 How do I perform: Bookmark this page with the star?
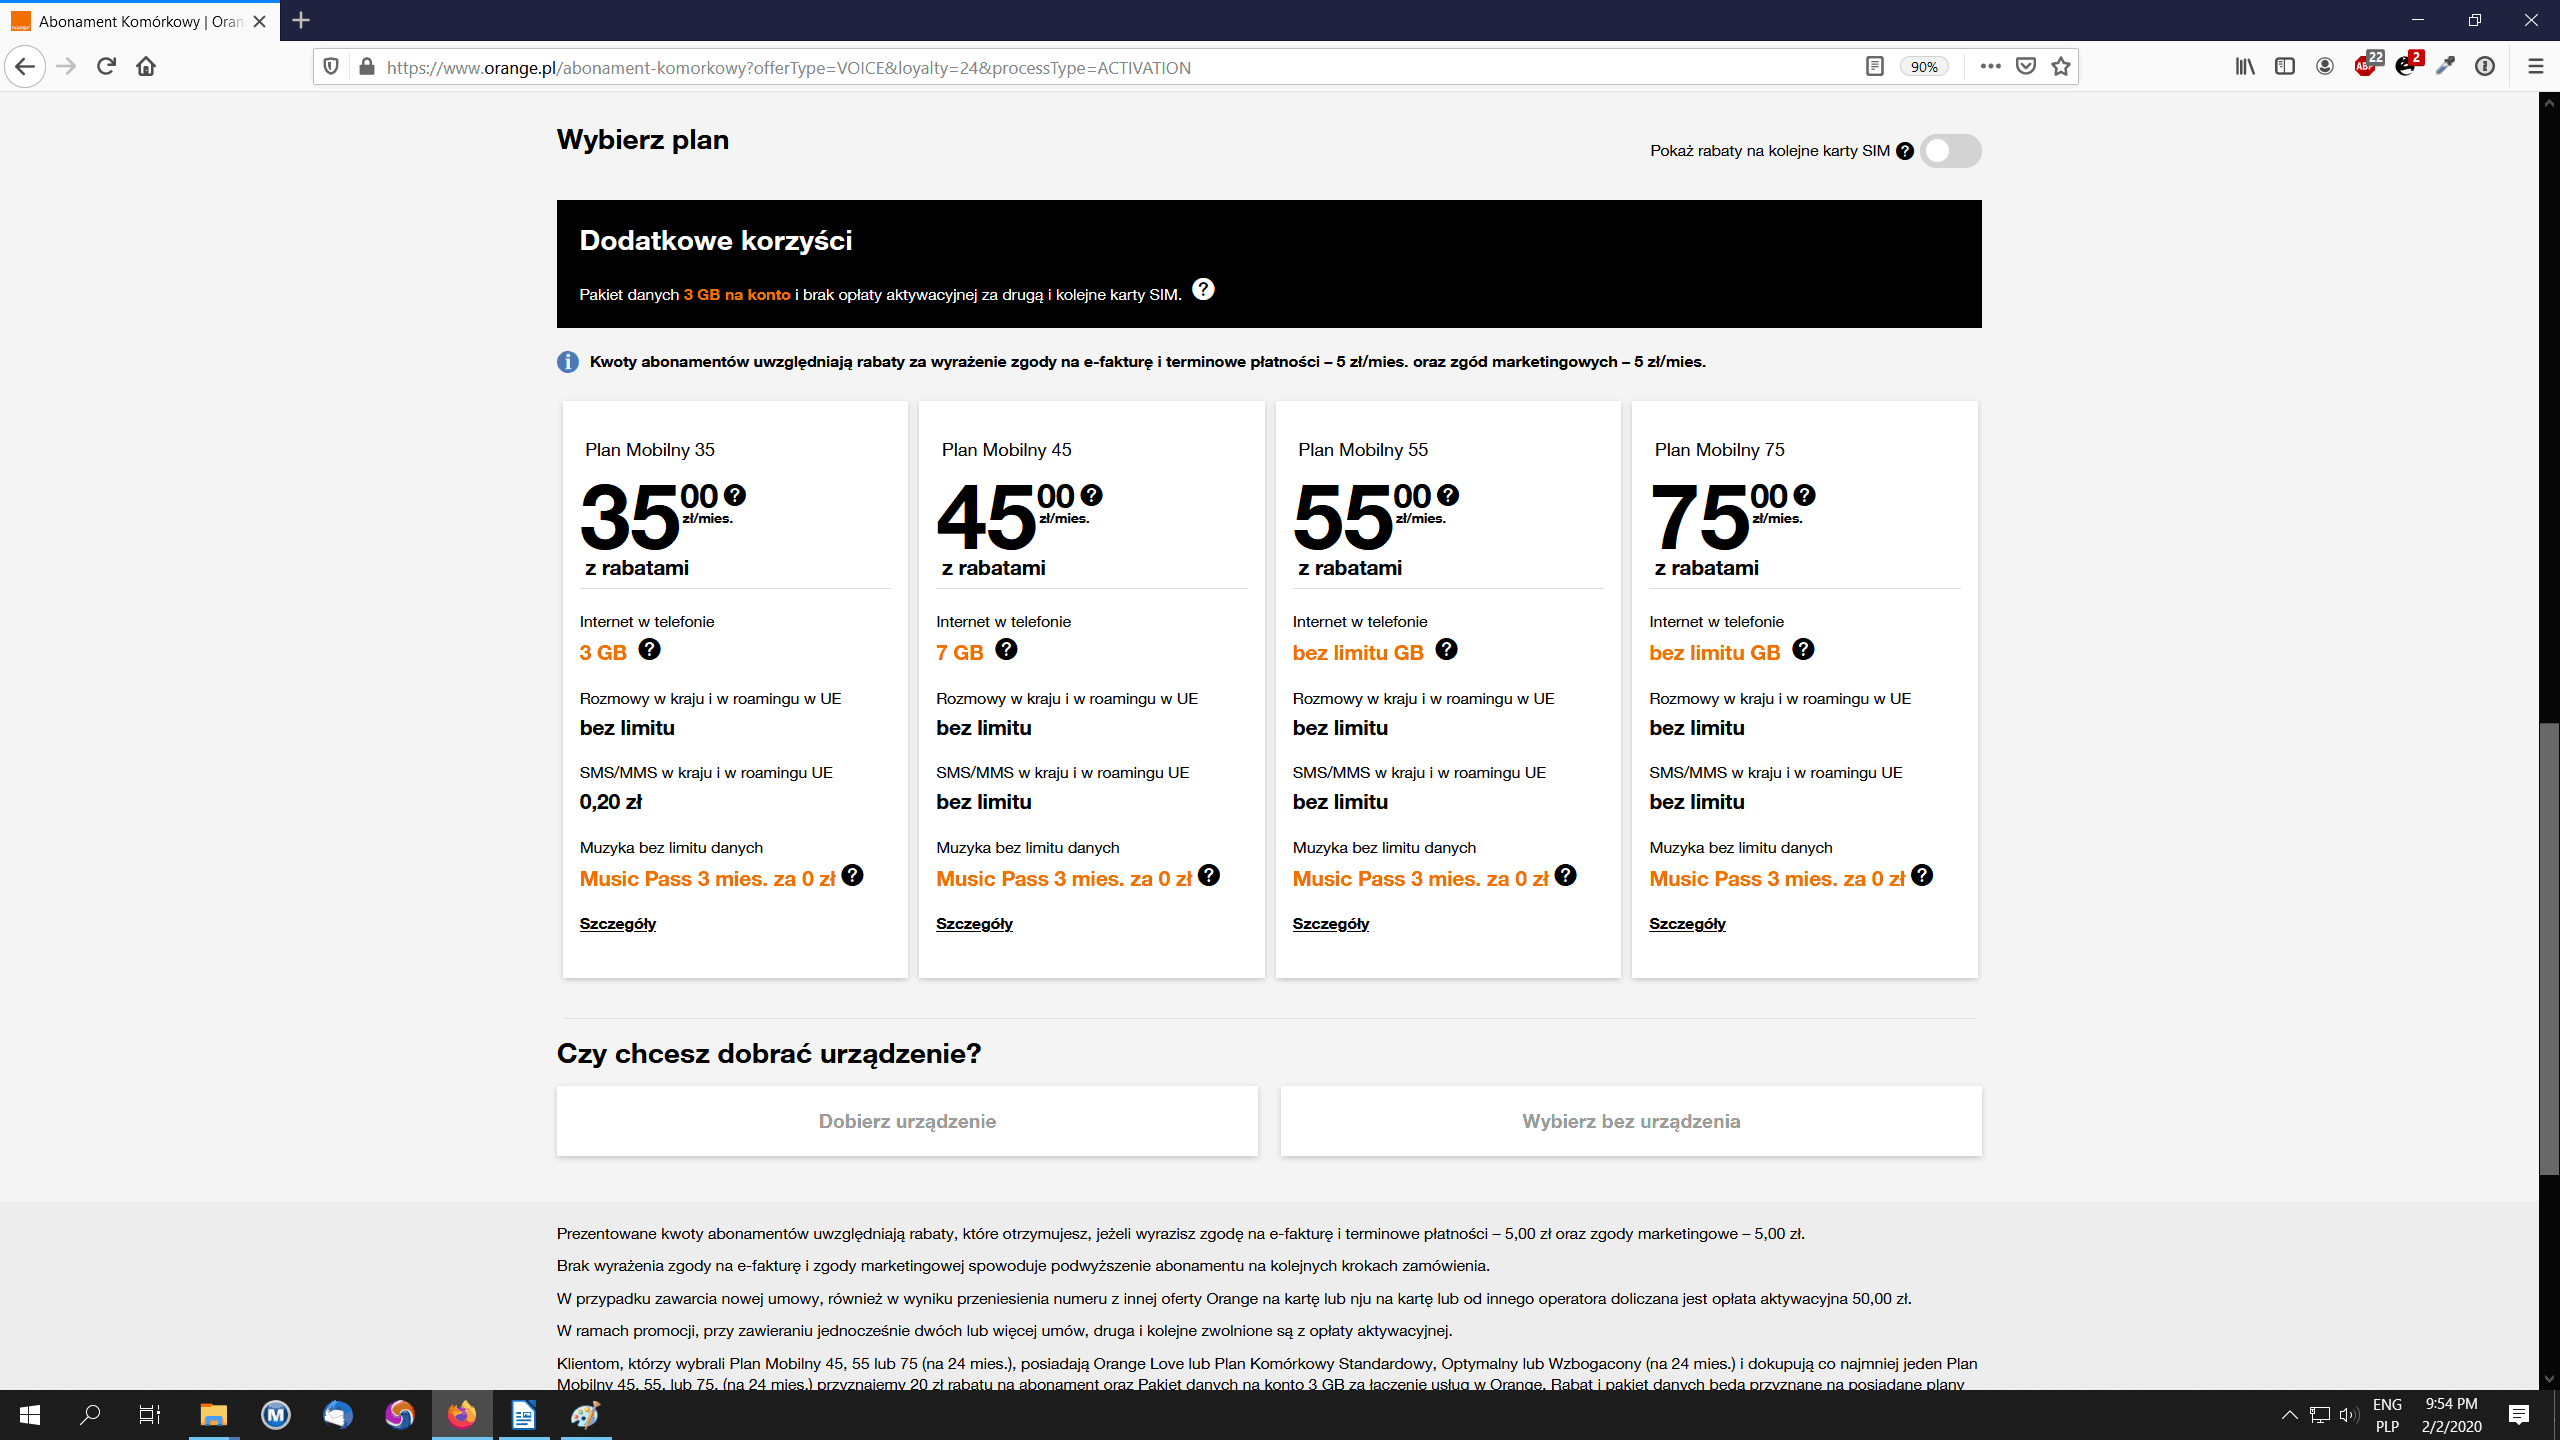2061,67
